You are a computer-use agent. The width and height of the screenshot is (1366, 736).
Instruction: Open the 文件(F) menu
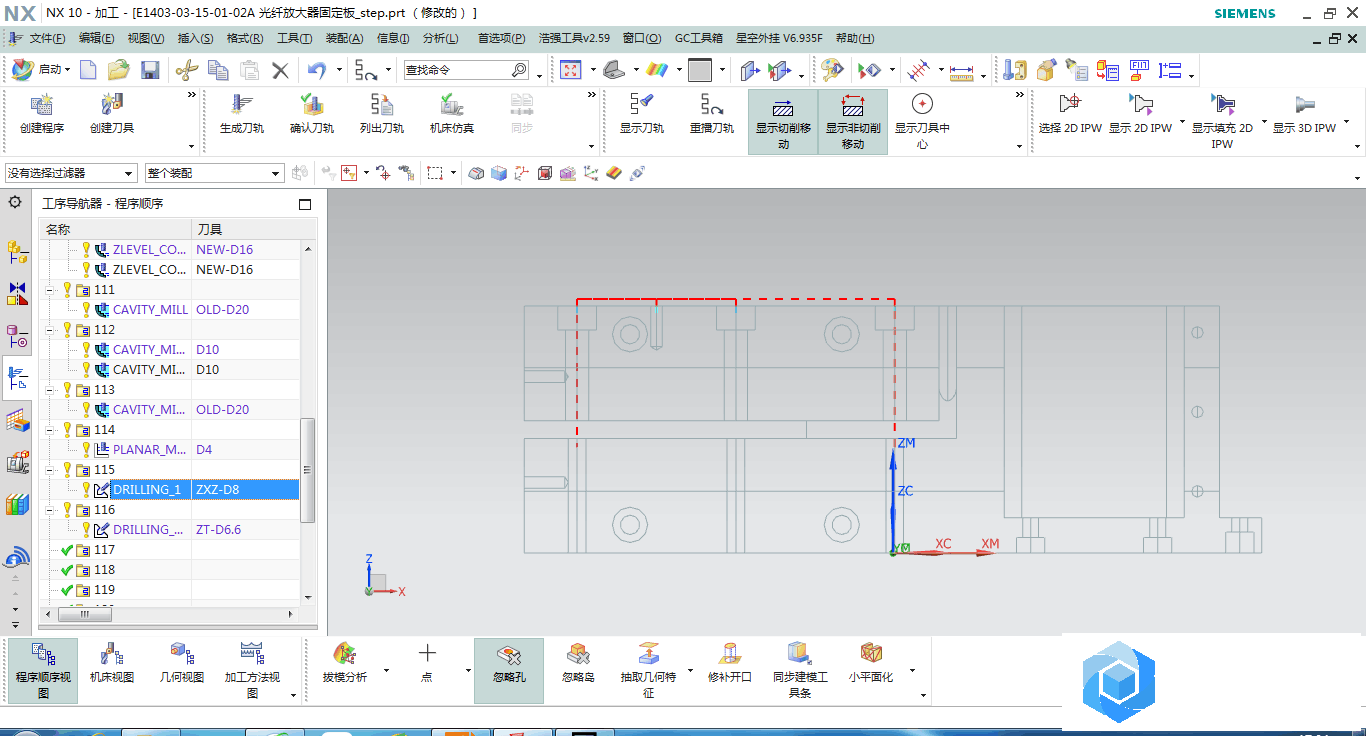47,38
